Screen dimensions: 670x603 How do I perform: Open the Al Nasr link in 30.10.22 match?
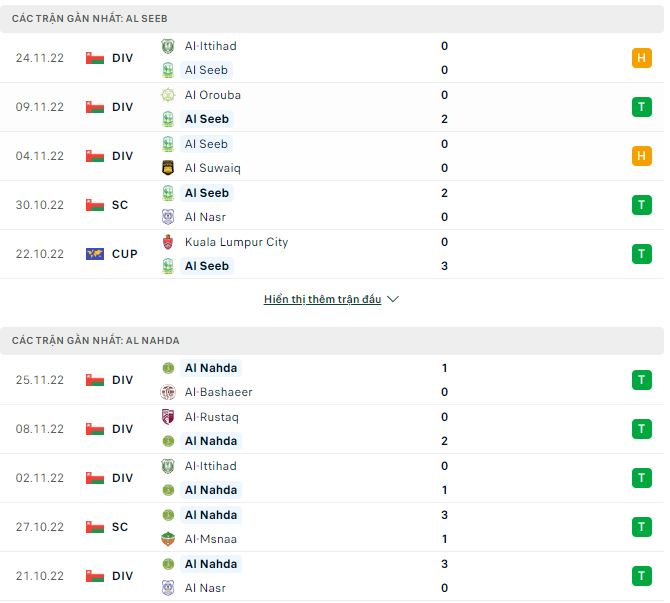tap(205, 217)
